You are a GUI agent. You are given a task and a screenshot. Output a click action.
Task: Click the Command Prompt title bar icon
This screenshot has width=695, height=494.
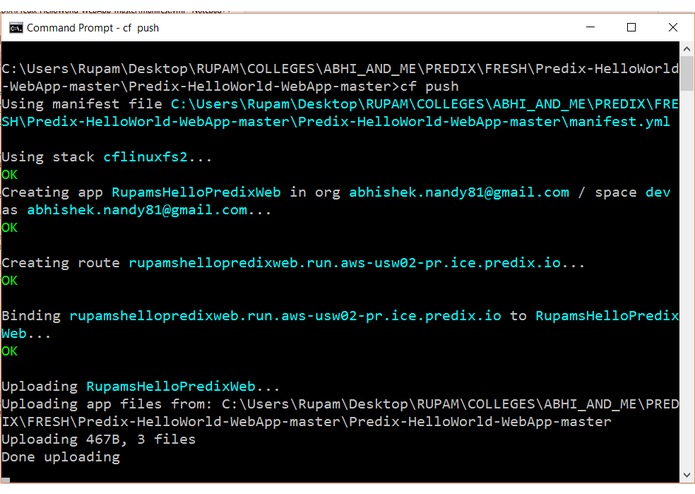[16, 28]
